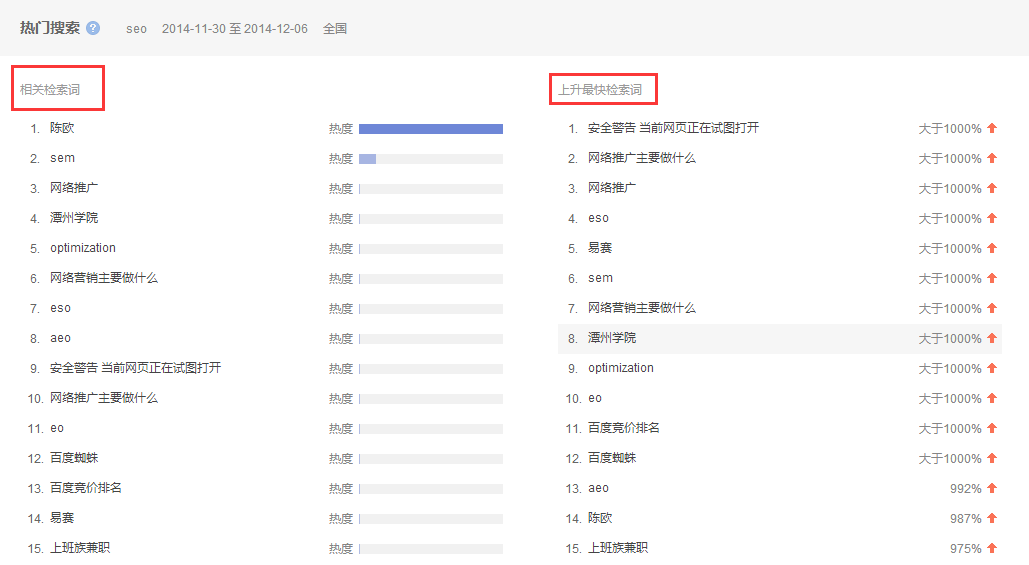1029x565 pixels.
Task: Select the 上升最快检索词 section heading
Action: pos(600,90)
